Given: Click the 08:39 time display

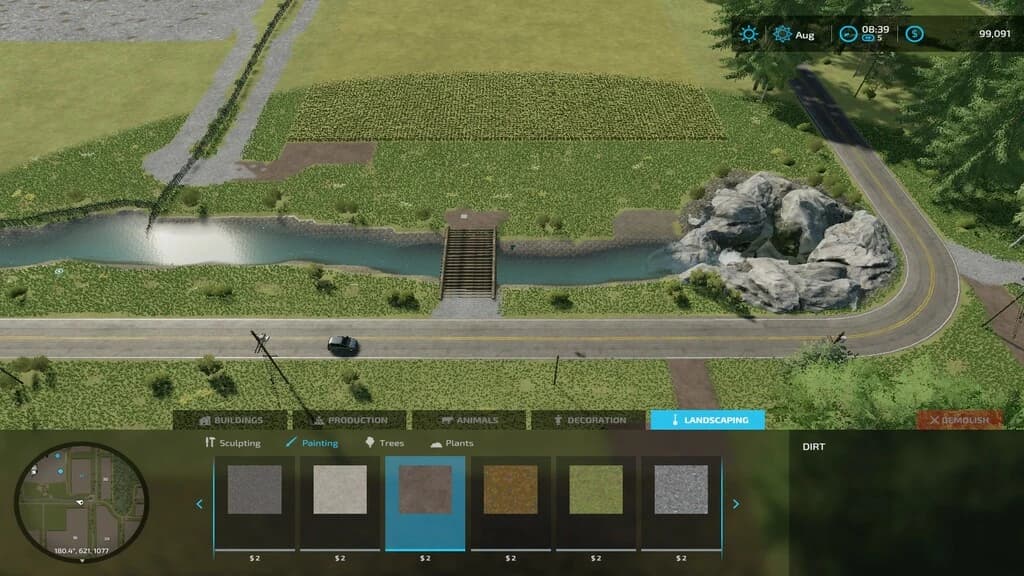Looking at the screenshot, I should 875,29.
